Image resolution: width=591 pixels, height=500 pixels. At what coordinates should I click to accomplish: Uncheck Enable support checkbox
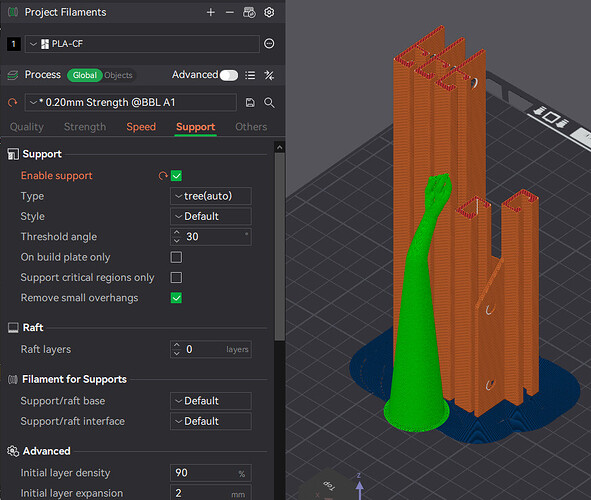pyautogui.click(x=176, y=176)
